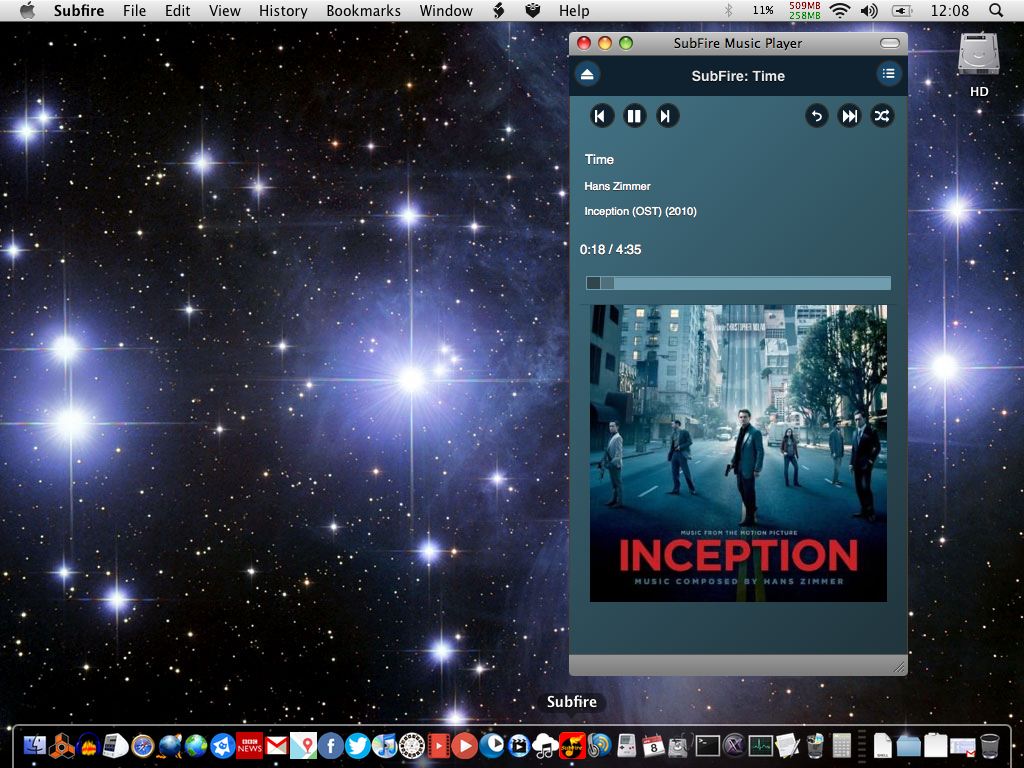Screen dimensions: 1024x768
Task: Open Twitter from the dock
Action: pos(358,745)
